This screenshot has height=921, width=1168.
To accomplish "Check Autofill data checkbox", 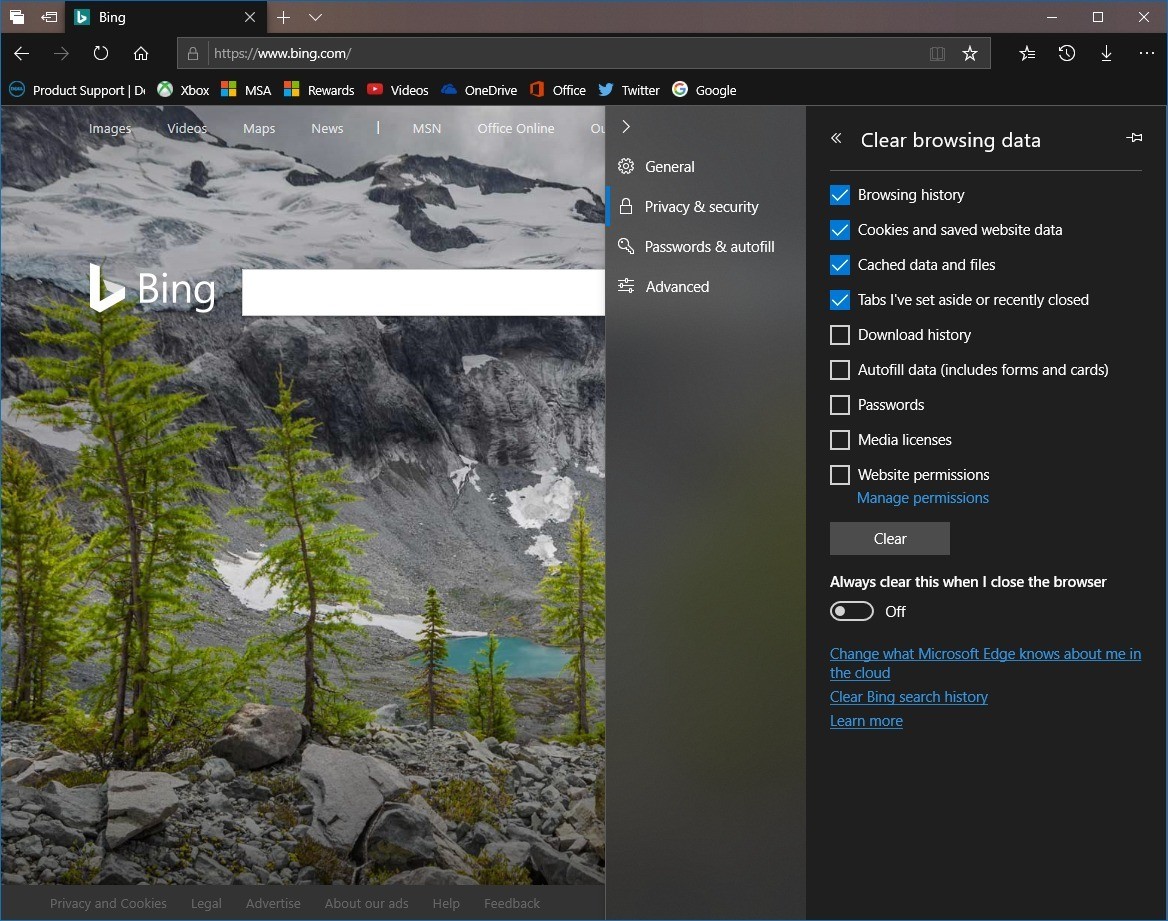I will tap(840, 370).
